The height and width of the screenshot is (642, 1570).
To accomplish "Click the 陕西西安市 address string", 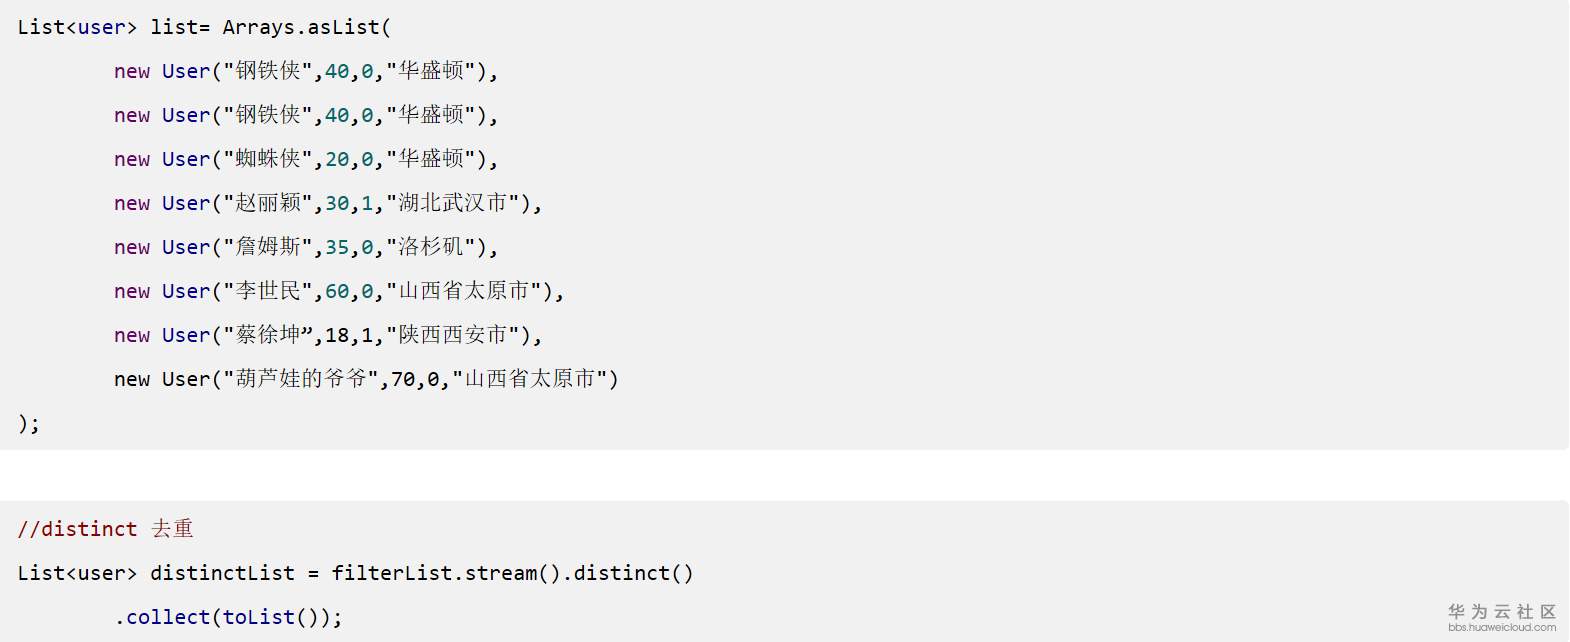I will click(453, 335).
